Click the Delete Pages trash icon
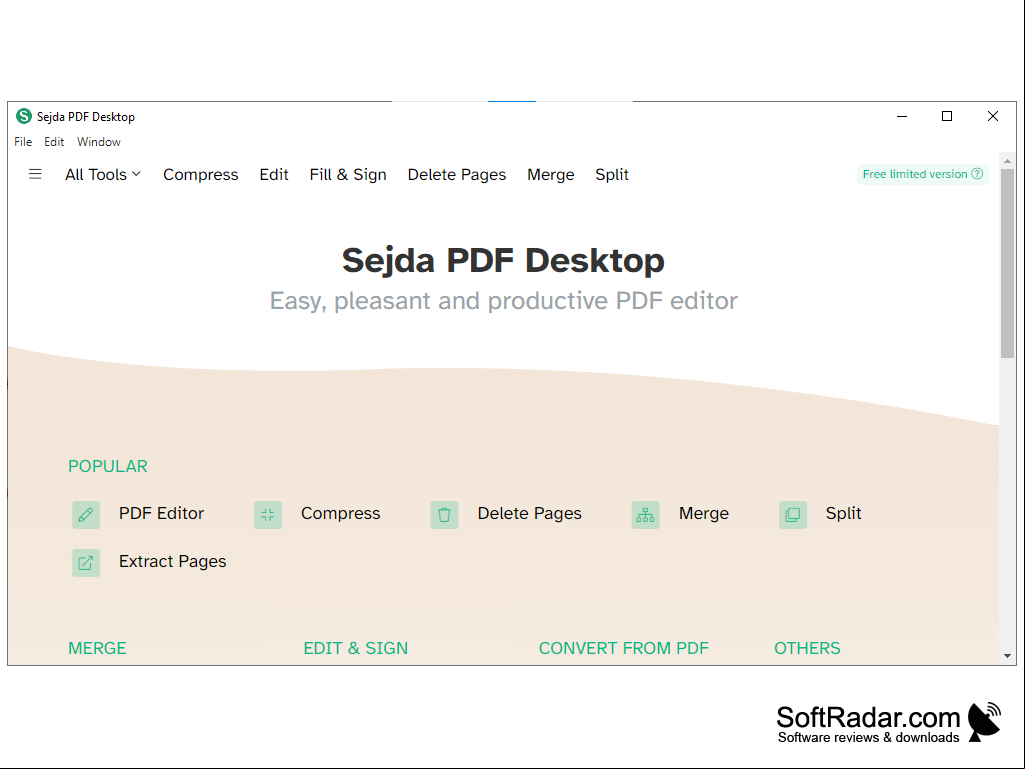This screenshot has width=1025, height=769. pos(445,515)
